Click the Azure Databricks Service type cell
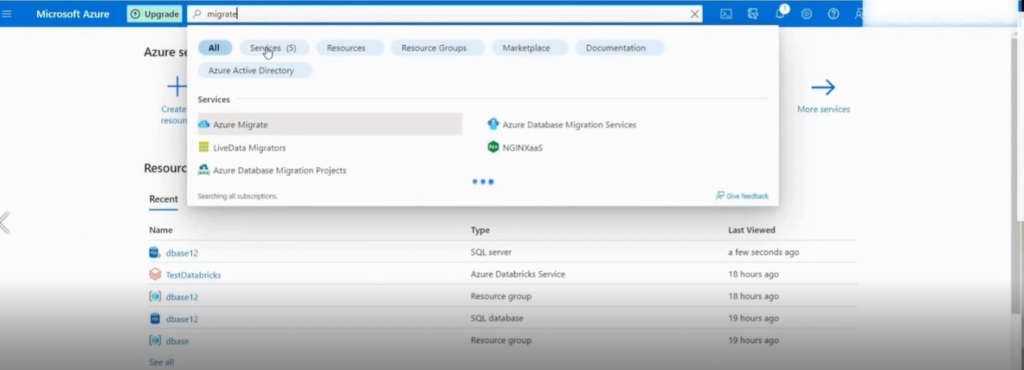 click(518, 274)
